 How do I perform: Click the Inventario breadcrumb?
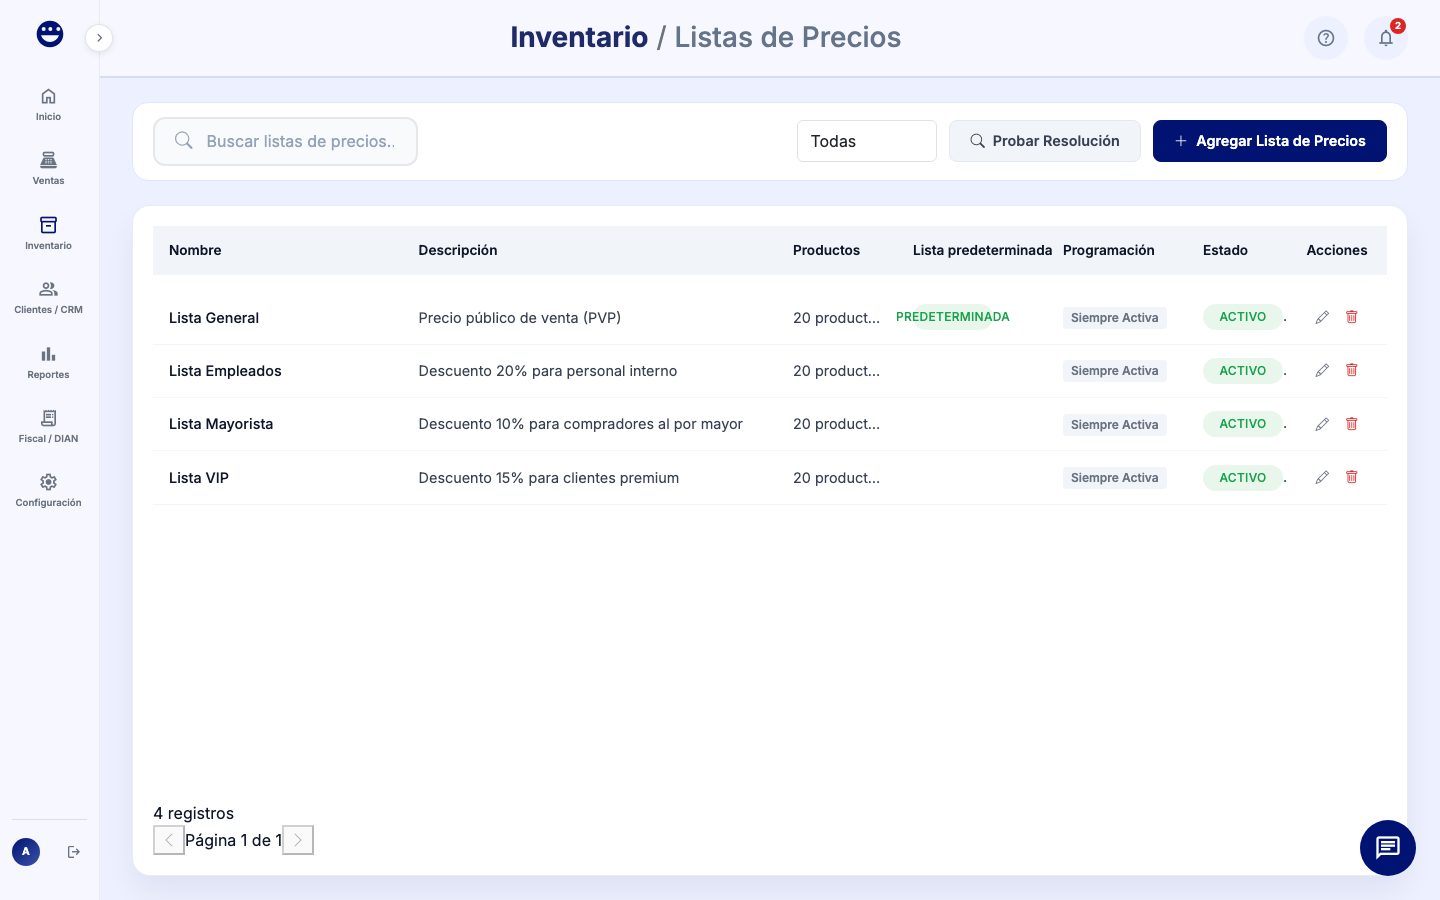[x=579, y=37]
